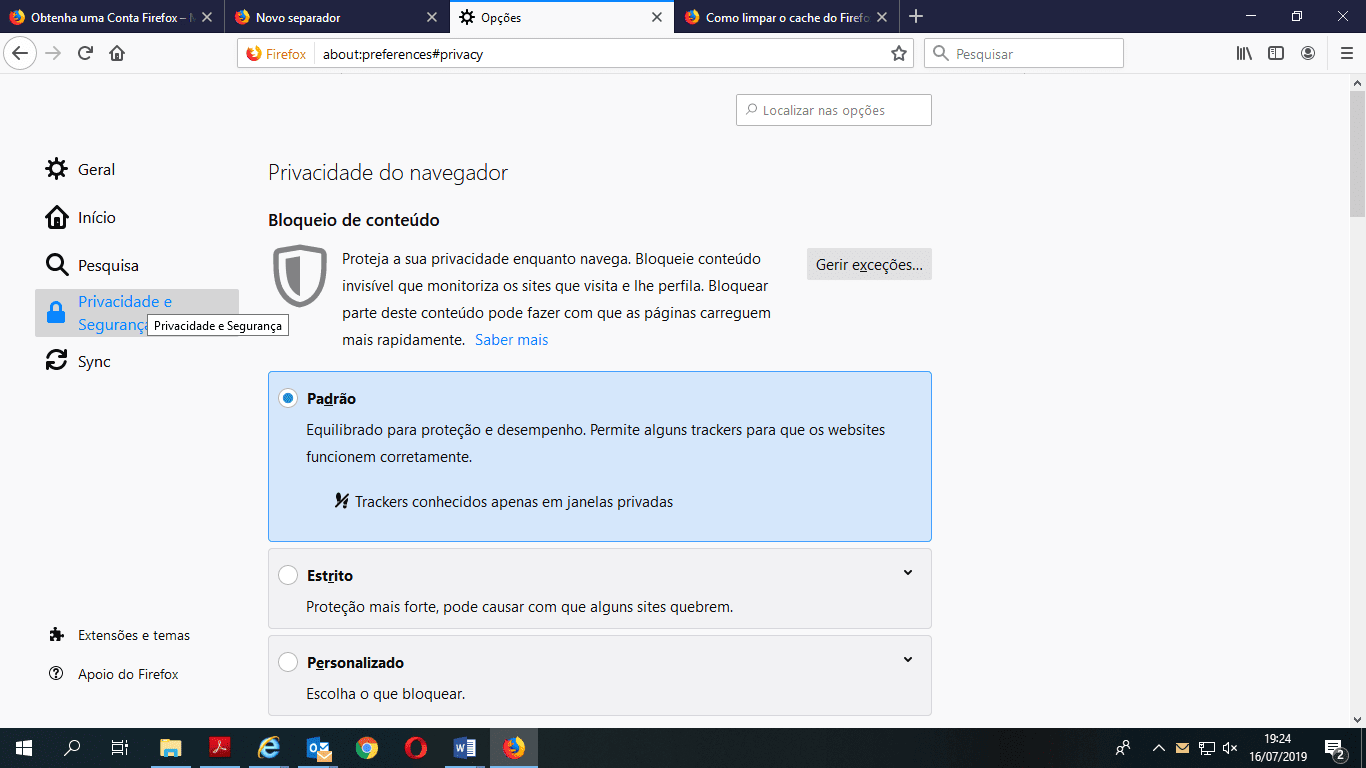Image resolution: width=1366 pixels, height=768 pixels.
Task: Select the Início settings section
Action: click(x=96, y=217)
